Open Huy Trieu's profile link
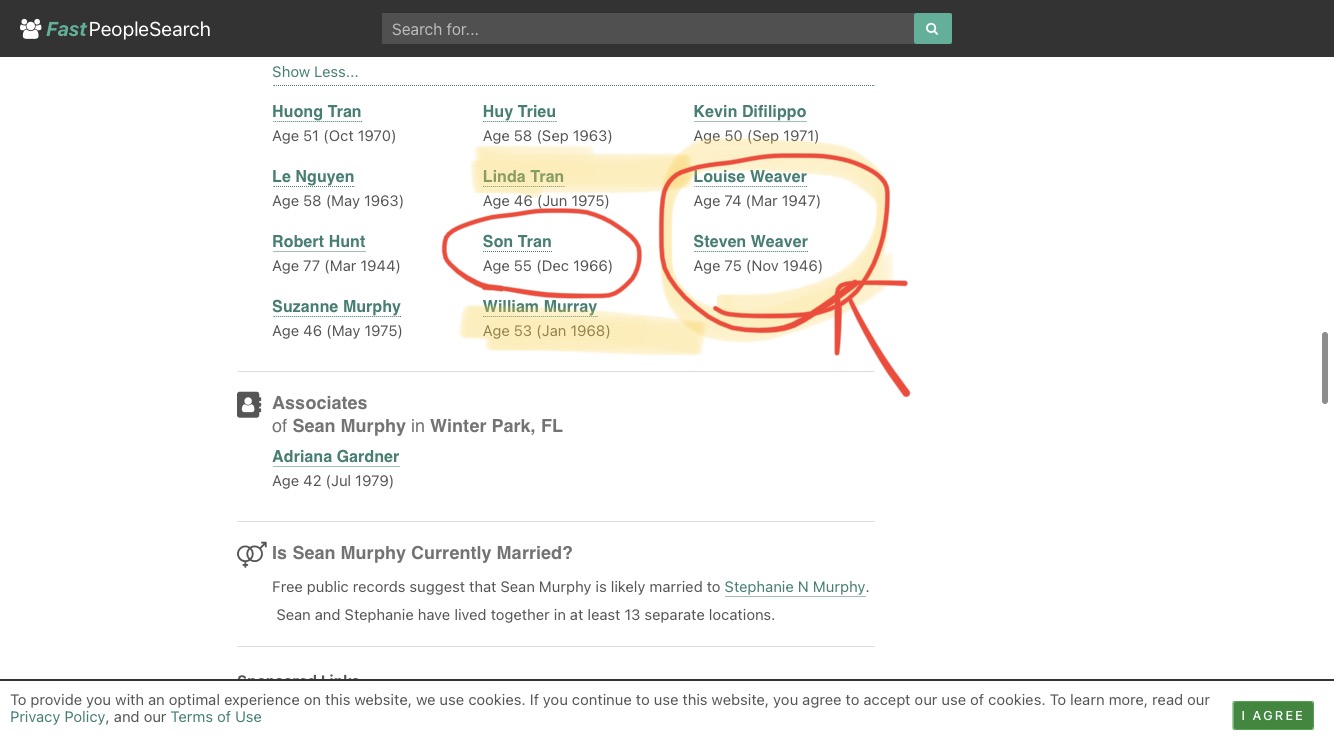 (519, 112)
